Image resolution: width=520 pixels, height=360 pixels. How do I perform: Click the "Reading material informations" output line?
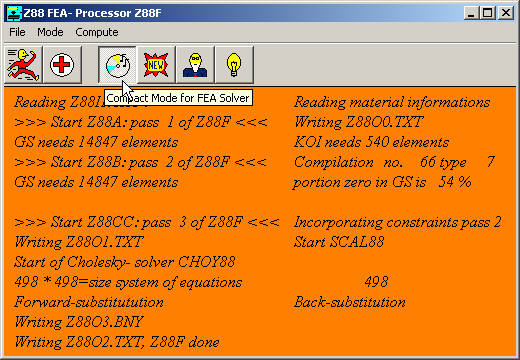pos(392,102)
